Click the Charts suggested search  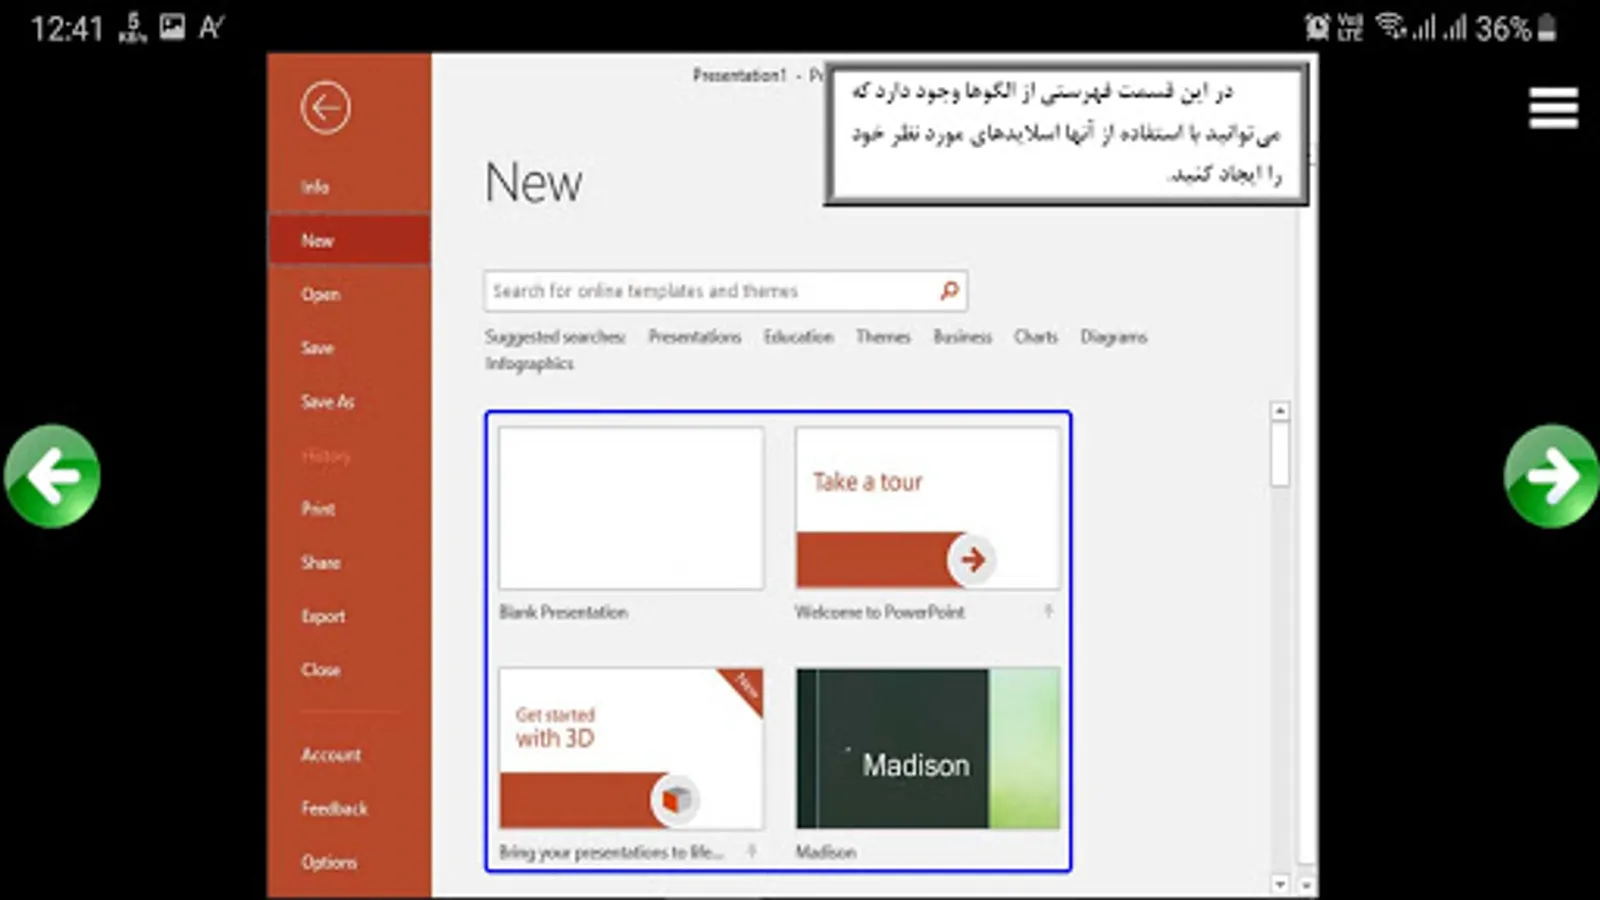1036,337
